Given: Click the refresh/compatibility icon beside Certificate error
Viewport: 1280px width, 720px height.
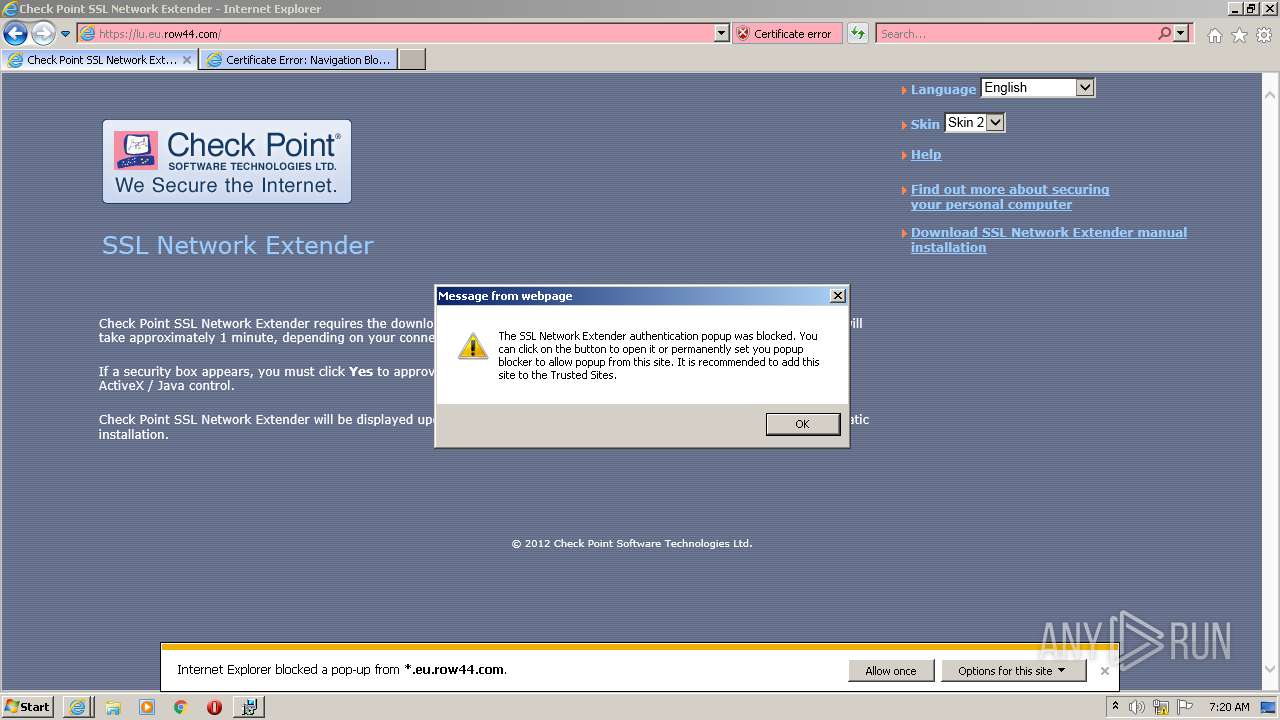Looking at the screenshot, I should 857,33.
